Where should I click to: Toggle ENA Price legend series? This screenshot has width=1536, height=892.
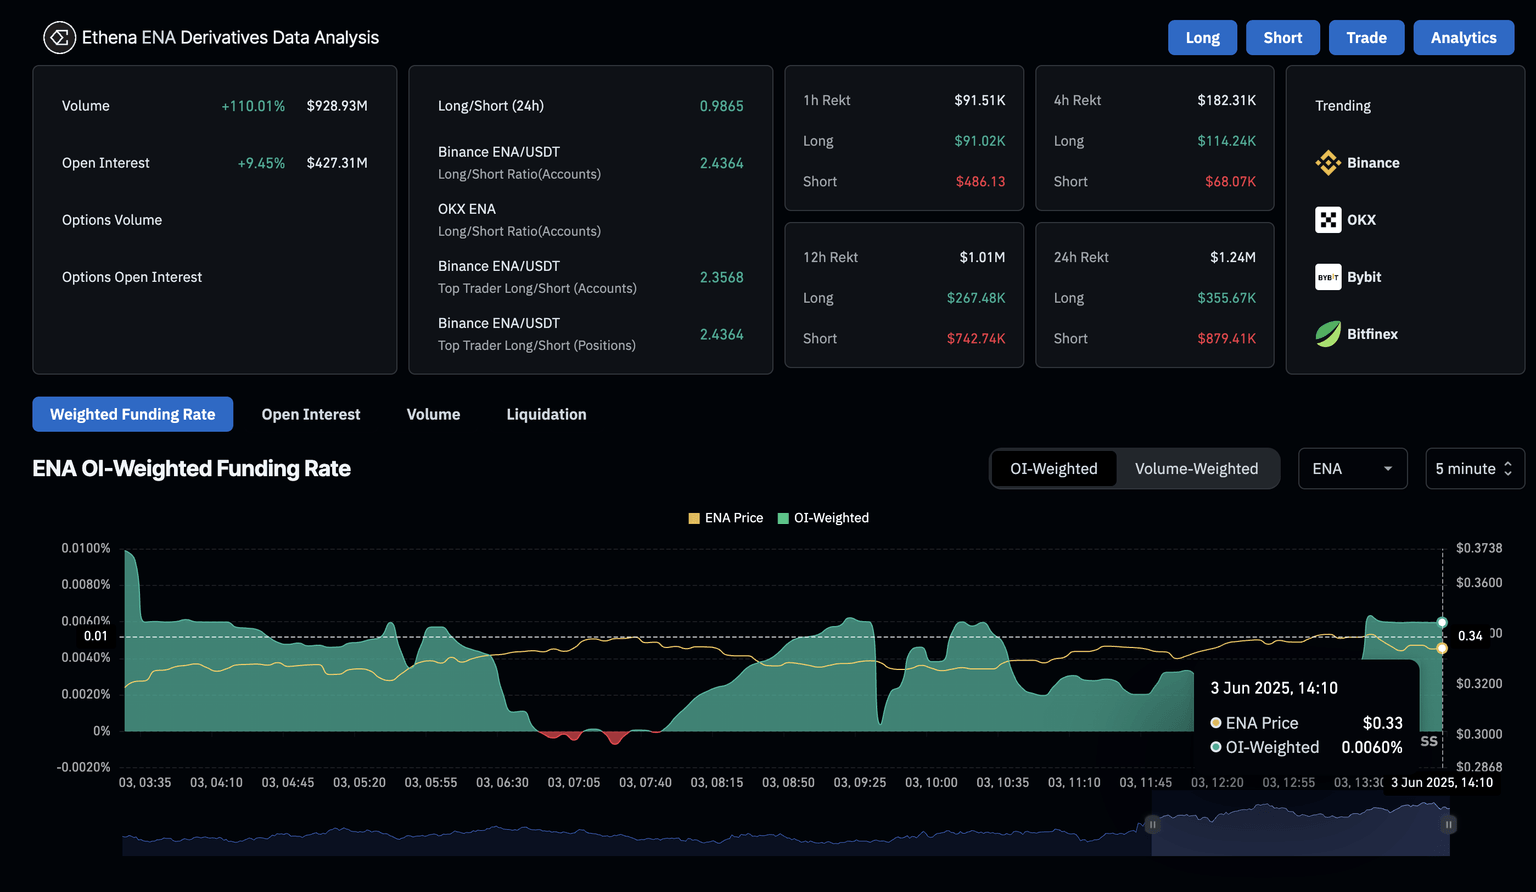pyautogui.click(x=725, y=518)
